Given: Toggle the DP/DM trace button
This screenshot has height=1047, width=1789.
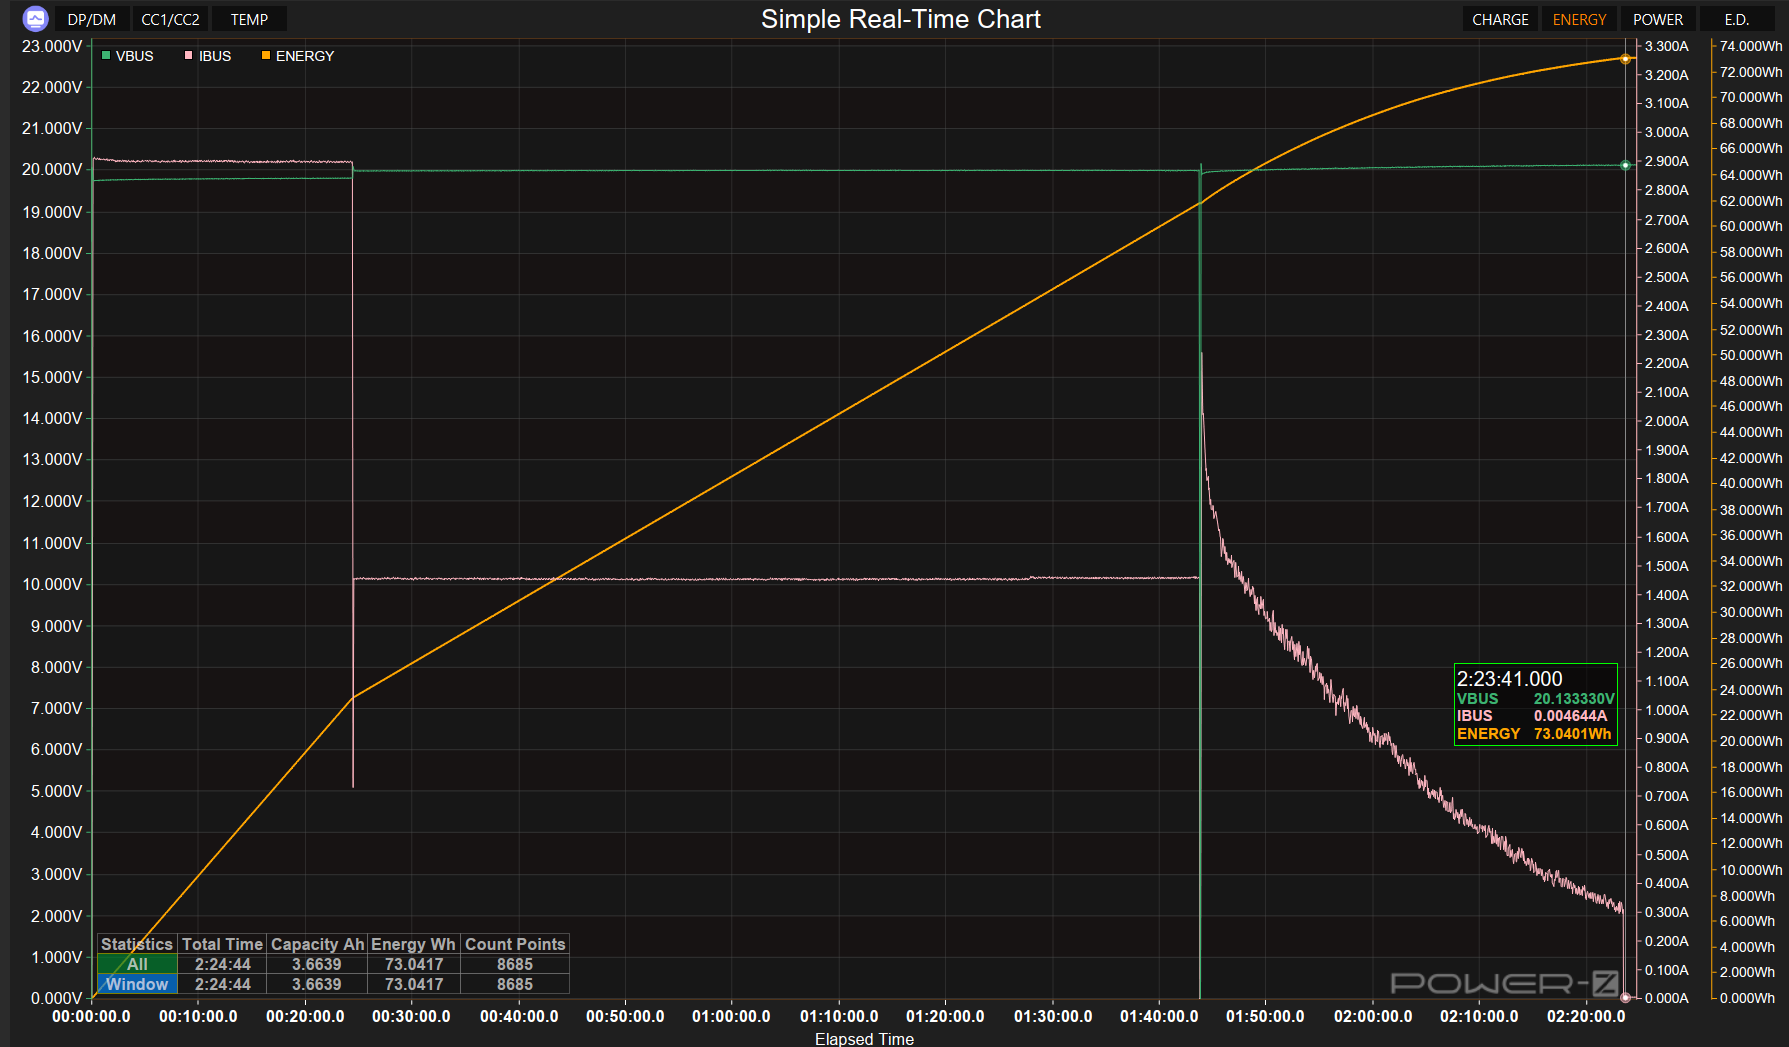Looking at the screenshot, I should click(x=92, y=19).
